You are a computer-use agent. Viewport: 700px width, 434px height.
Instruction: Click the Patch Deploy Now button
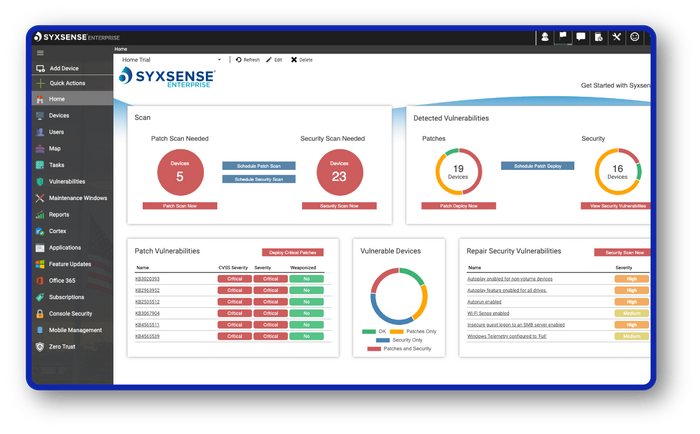(458, 206)
